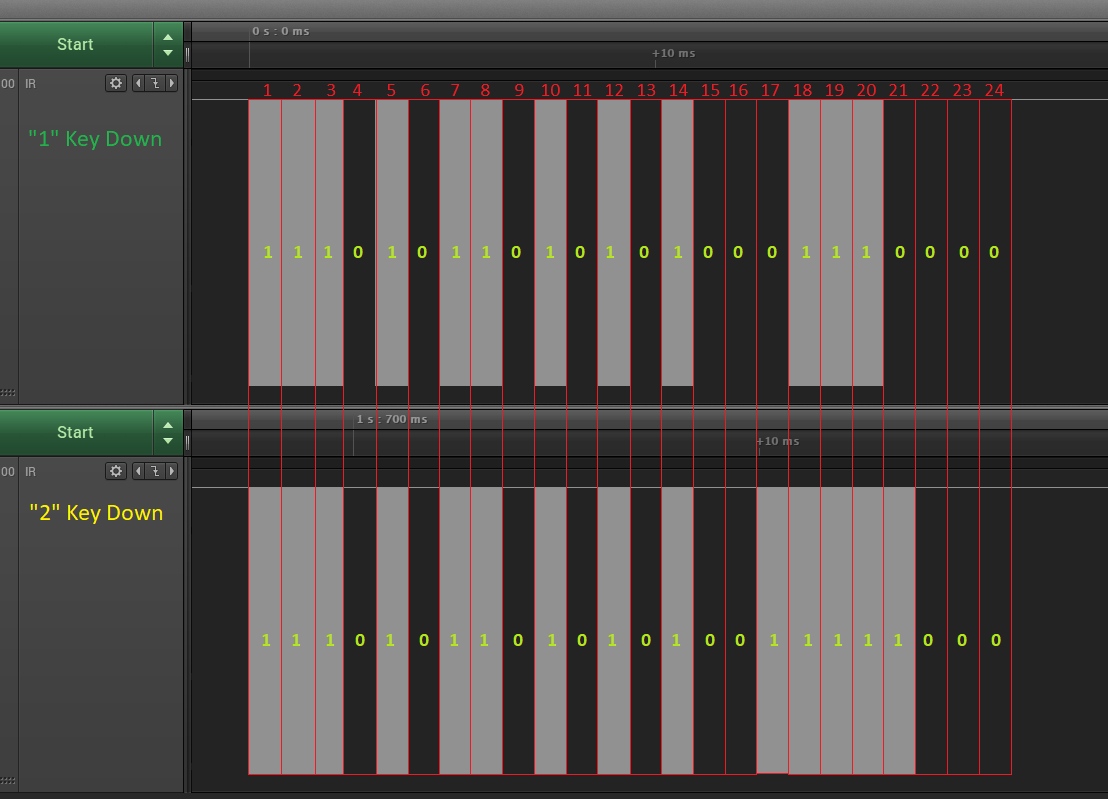Screen dimensions: 1108x799
Task: Set falling-edge trigger in "2" Key Down capture
Action: [155, 471]
